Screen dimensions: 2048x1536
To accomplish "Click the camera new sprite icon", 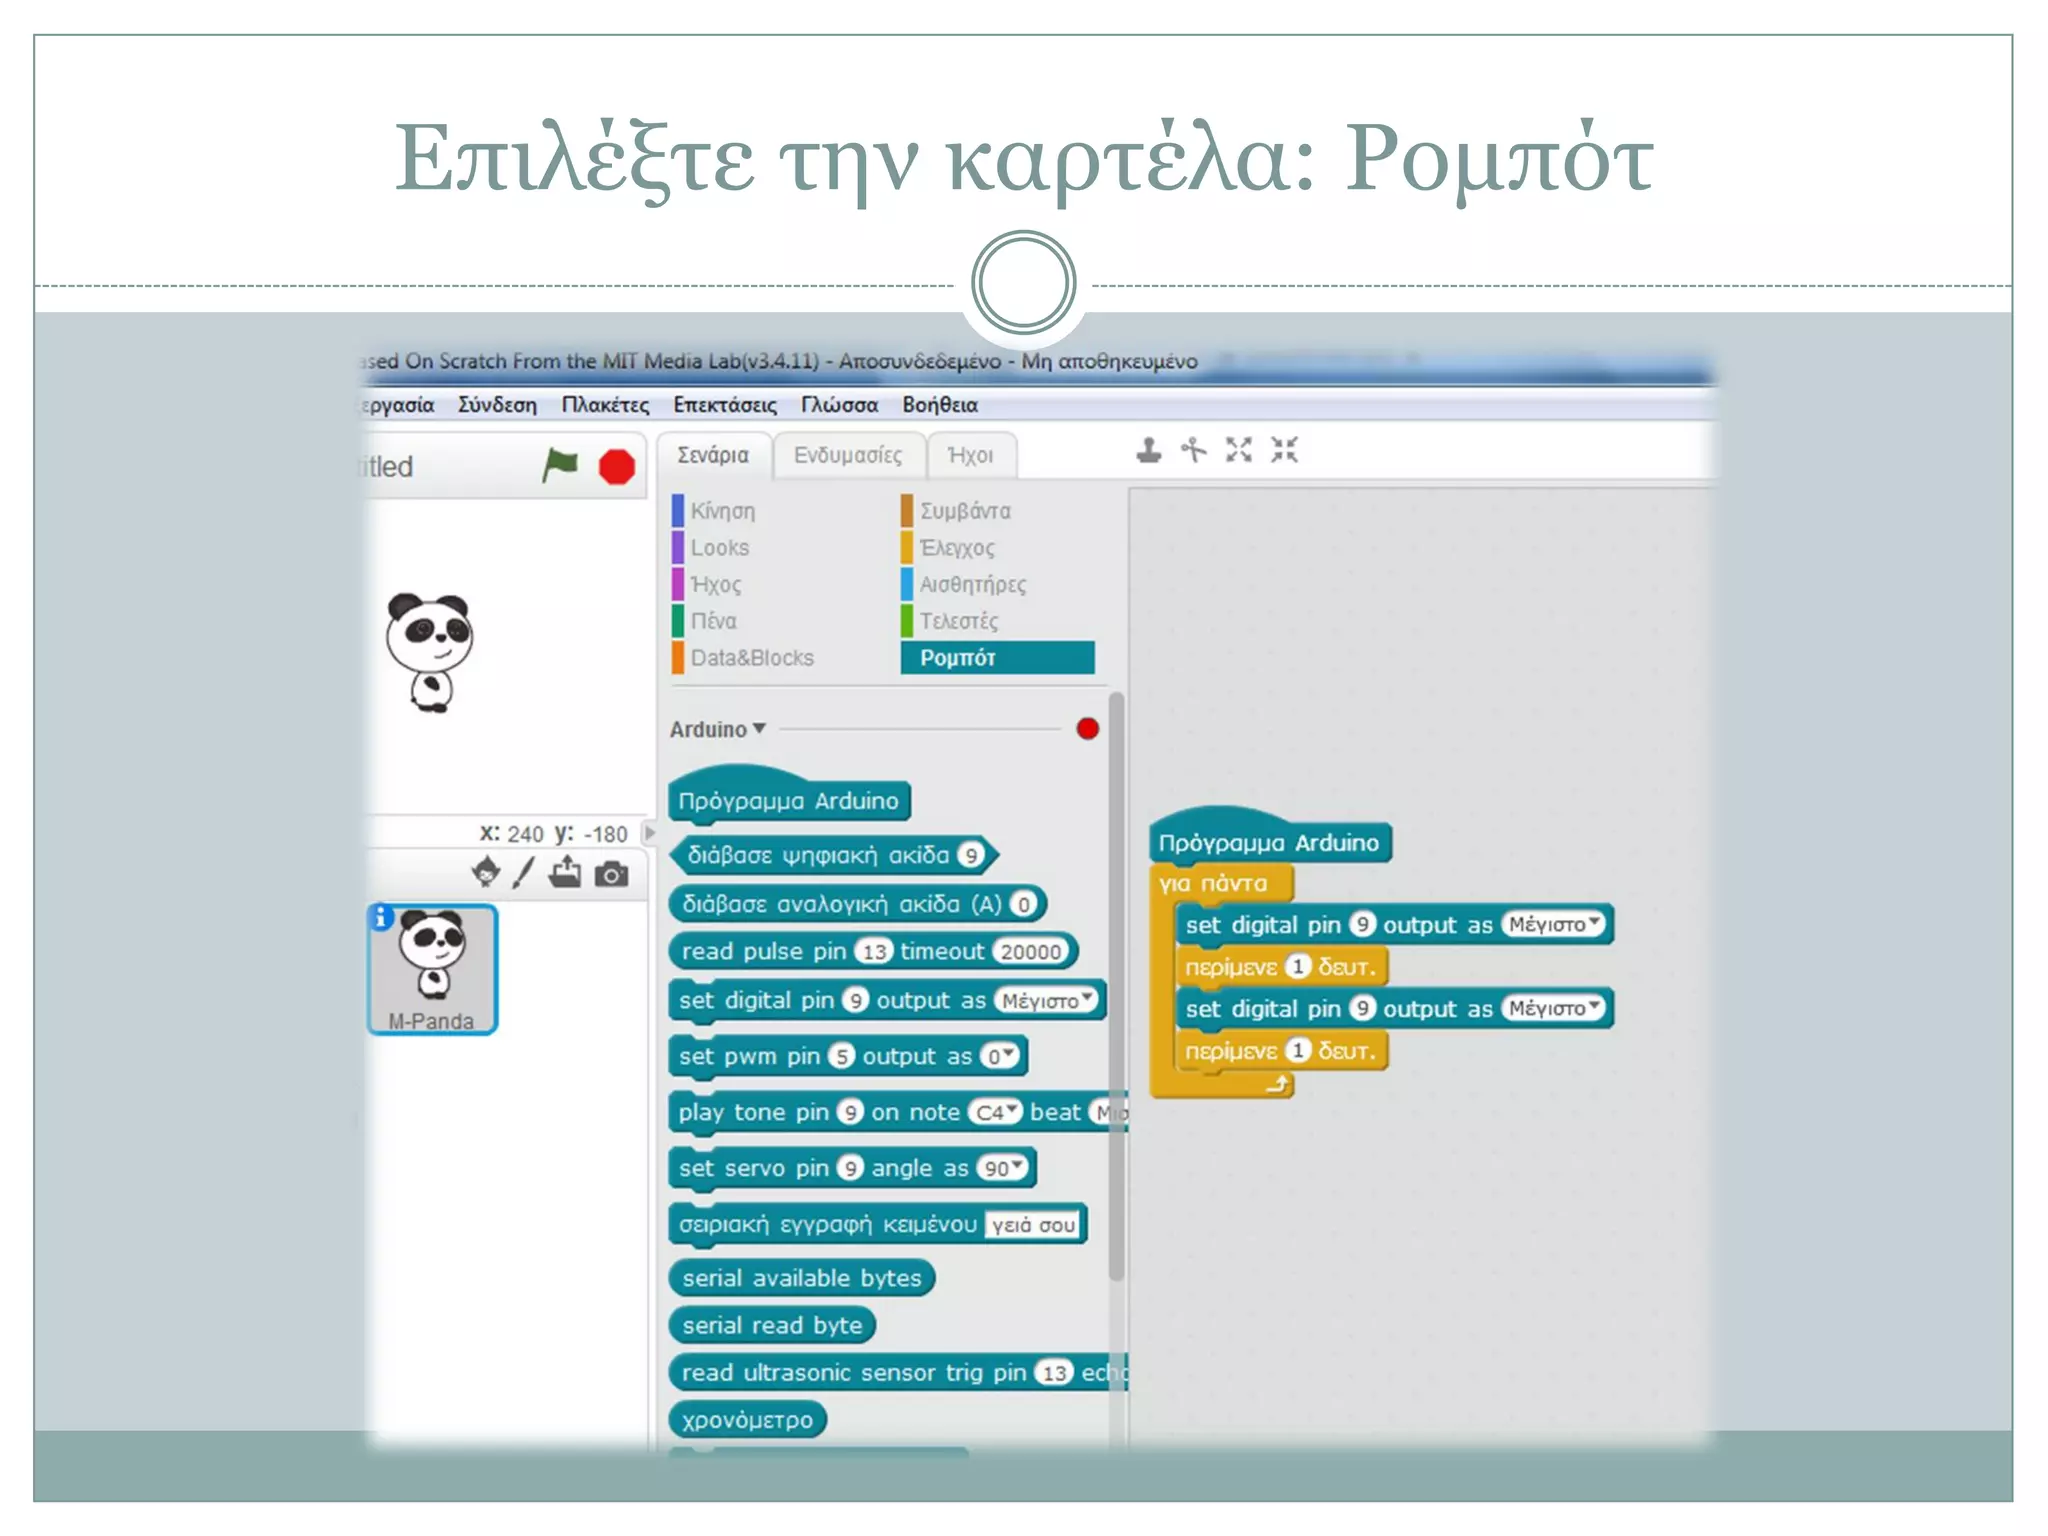I will point(611,875).
